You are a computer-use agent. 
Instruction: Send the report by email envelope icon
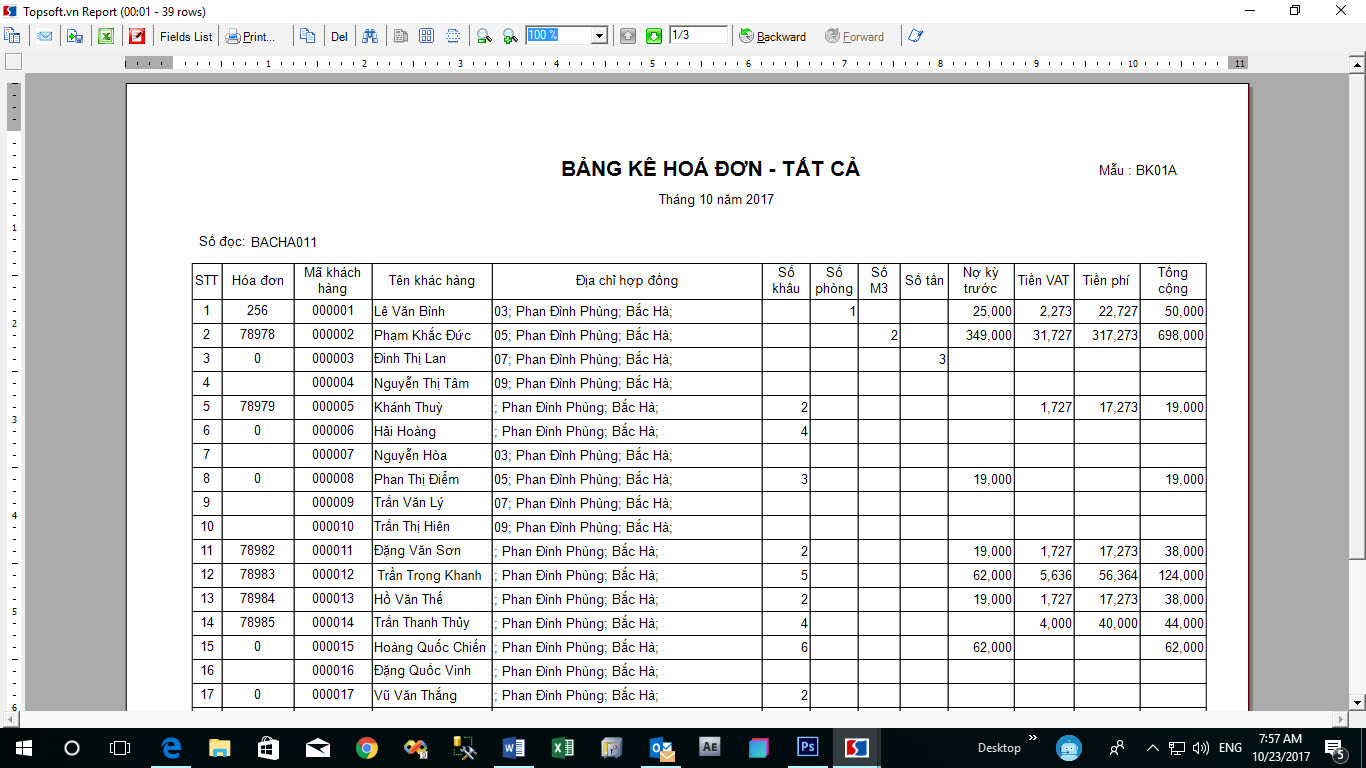pyautogui.click(x=45, y=36)
